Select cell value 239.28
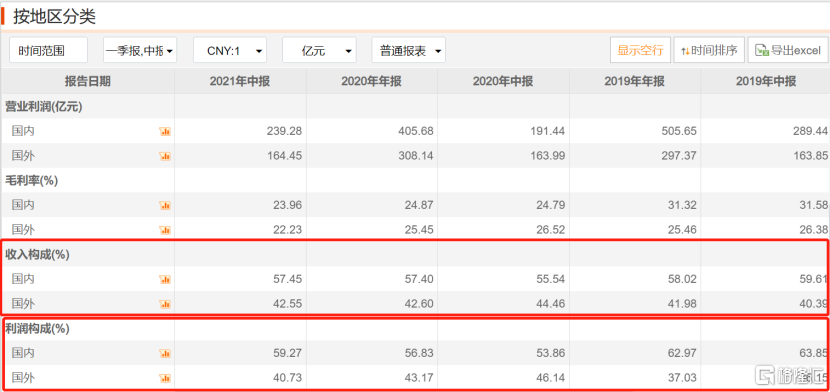Screen dimensions: 830x392 click(x=285, y=131)
